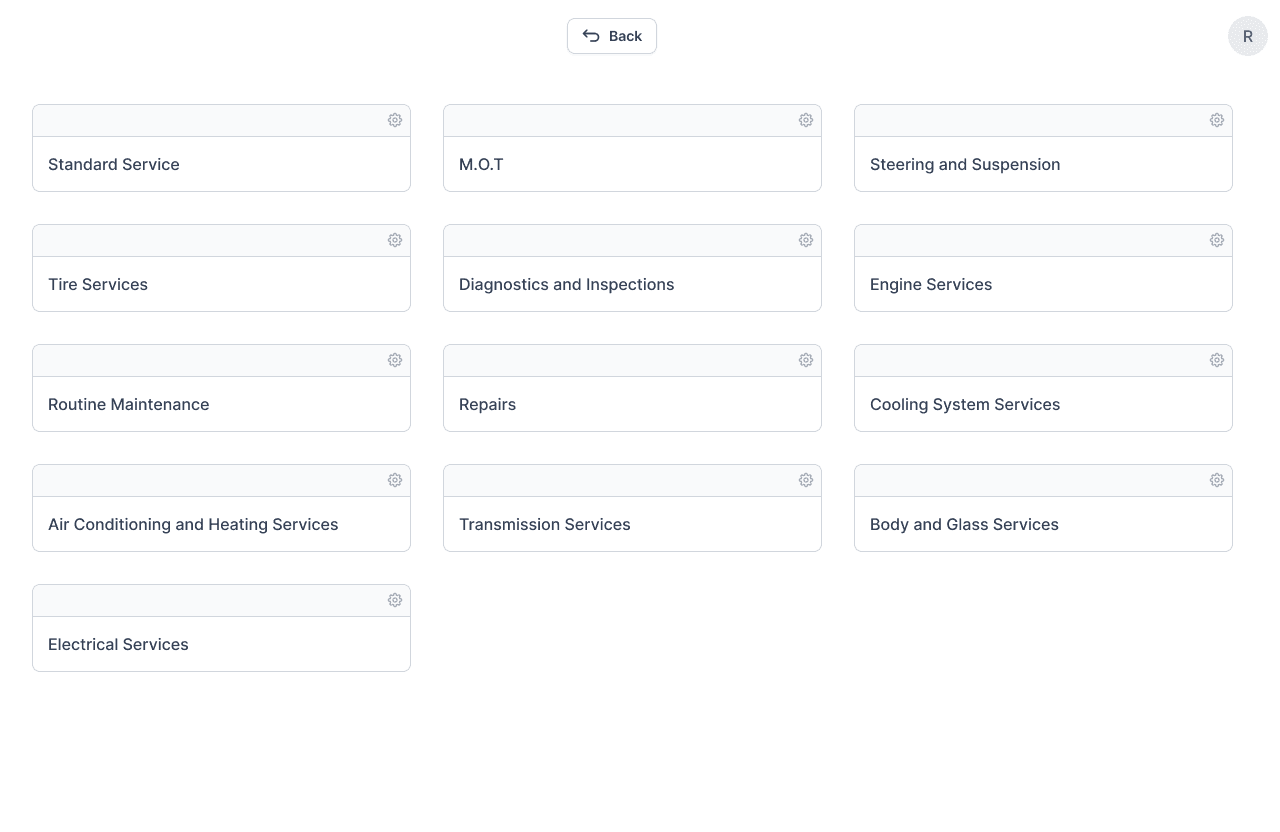
Task: Open settings gear for Air Conditioning and Heating
Action: point(395,480)
